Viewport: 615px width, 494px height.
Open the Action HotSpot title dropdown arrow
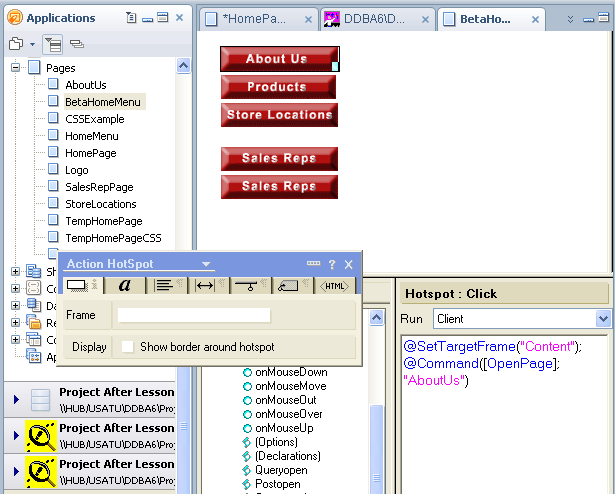pos(207,265)
